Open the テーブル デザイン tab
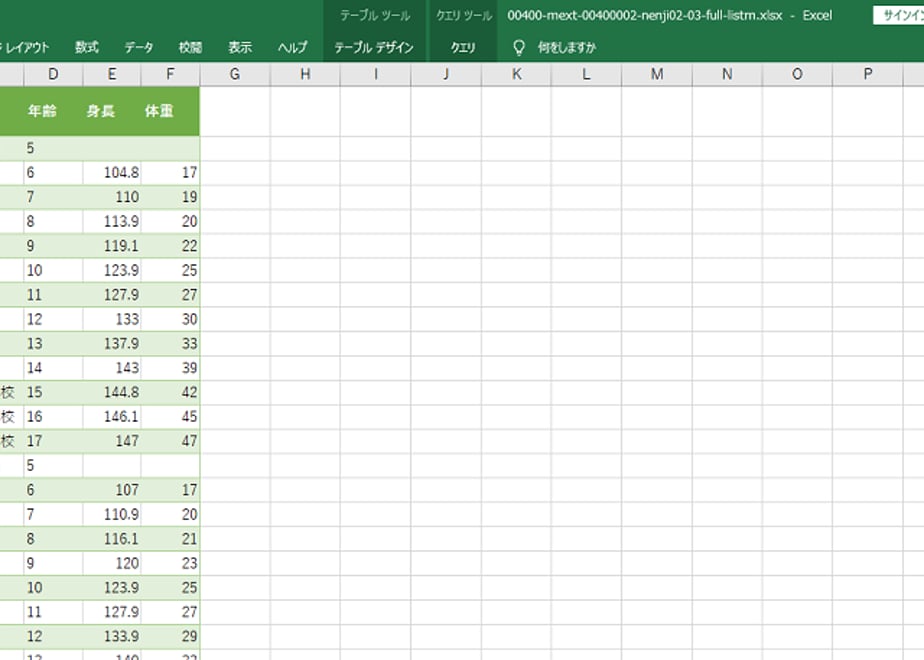This screenshot has width=924, height=660. 374,48
